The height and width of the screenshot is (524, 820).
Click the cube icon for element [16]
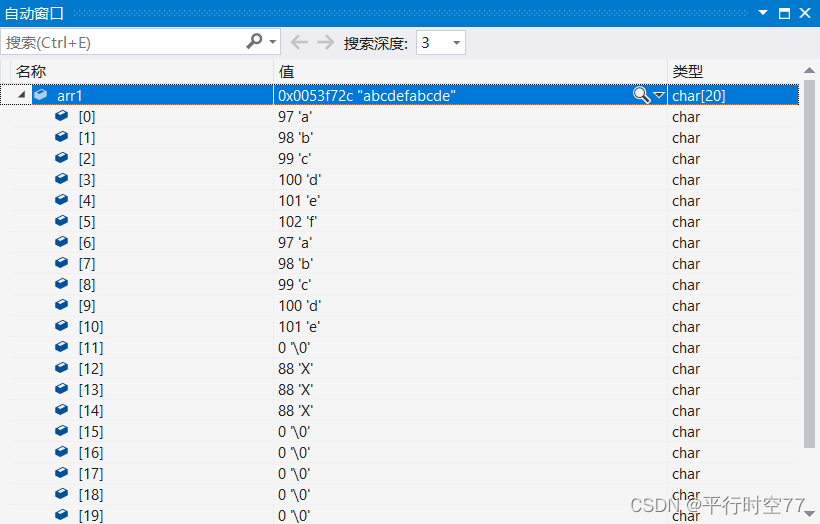coord(62,451)
